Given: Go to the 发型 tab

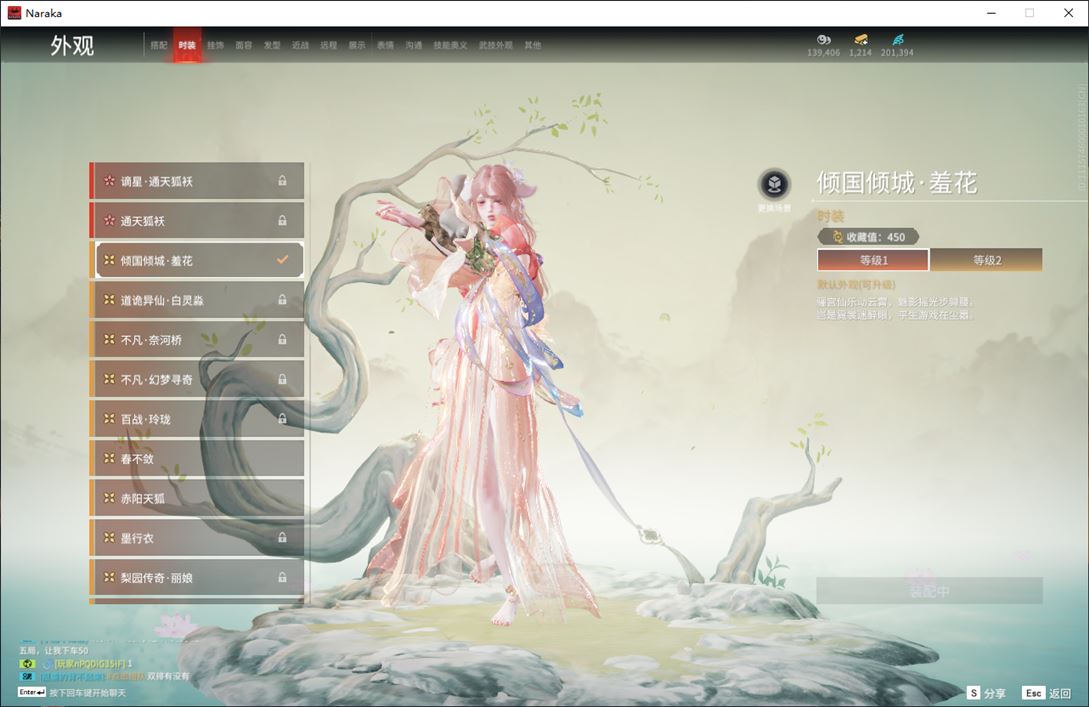Looking at the screenshot, I should coord(272,45).
